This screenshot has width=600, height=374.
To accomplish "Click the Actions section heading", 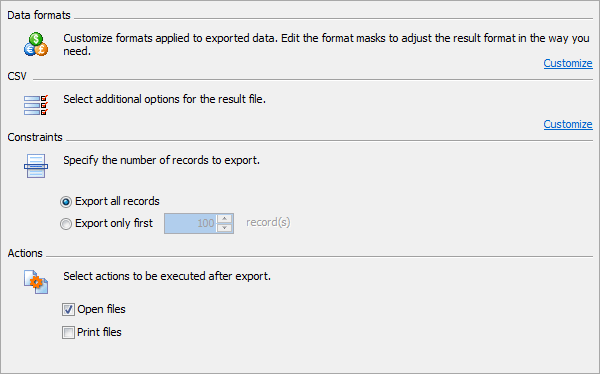I will (25, 253).
